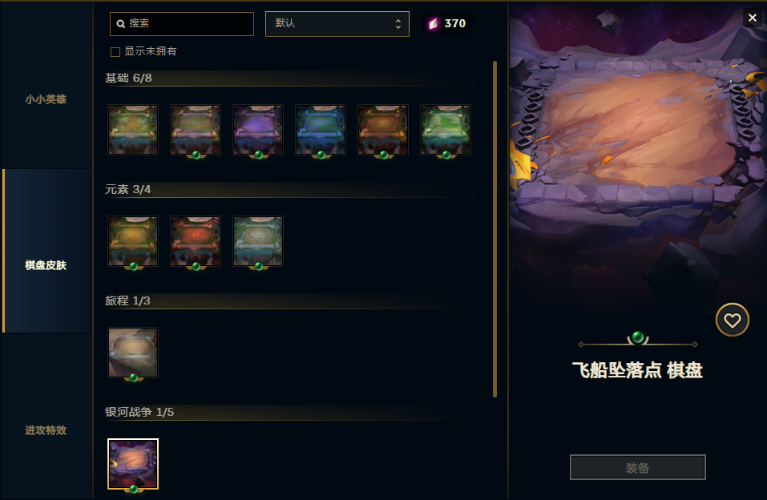Select the blue arena skin thumbnail in 基础

pos(320,130)
